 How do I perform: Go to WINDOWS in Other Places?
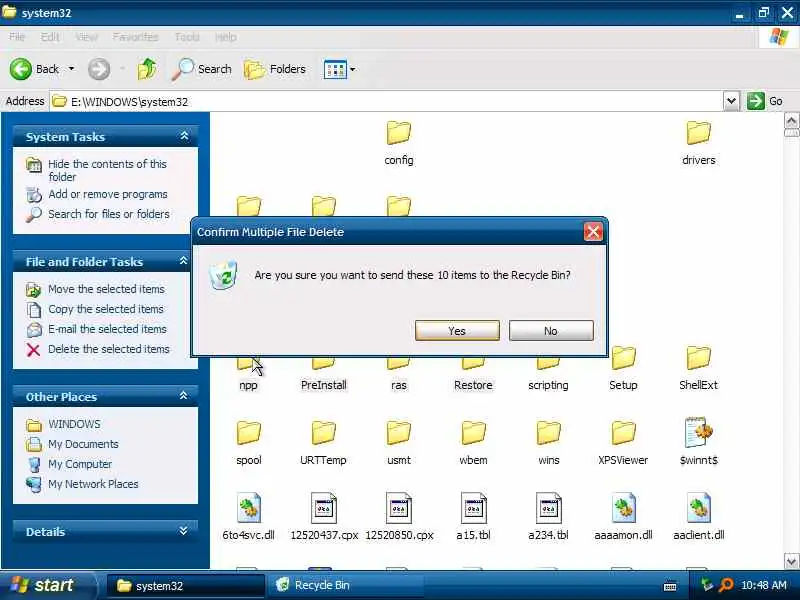(74, 424)
